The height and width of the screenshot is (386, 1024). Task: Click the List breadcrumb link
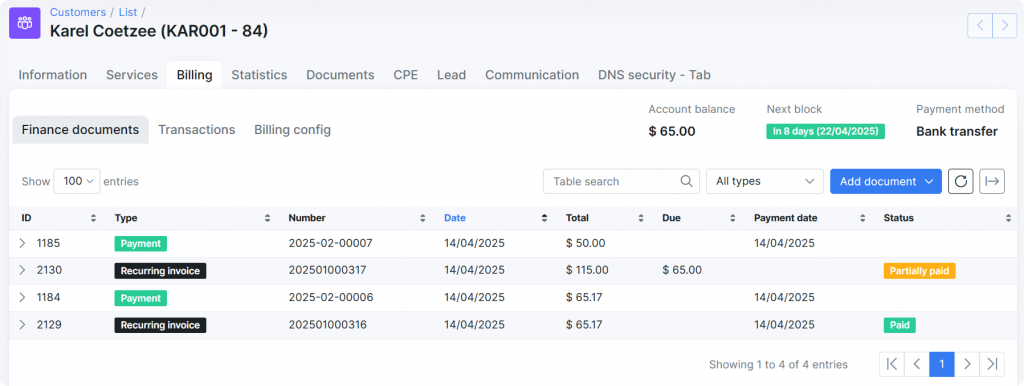(x=128, y=12)
